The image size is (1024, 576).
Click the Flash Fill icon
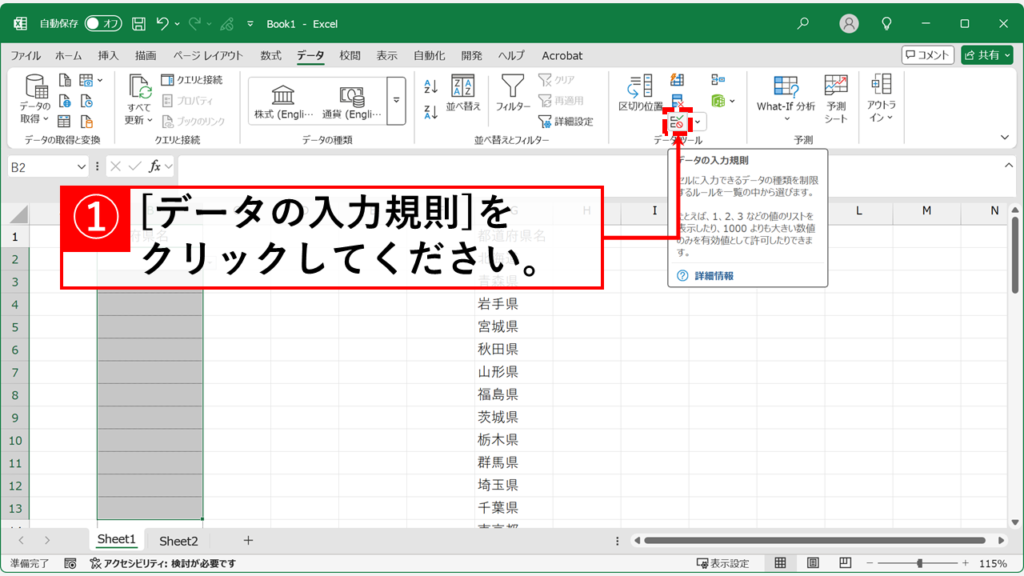click(x=677, y=80)
